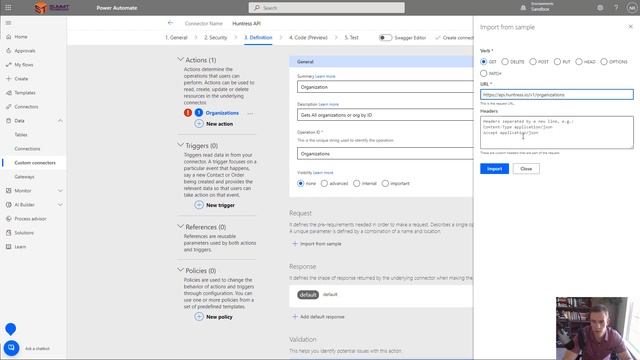Image resolution: width=640 pixels, height=360 pixels.
Task: Open the app launcher waffle icon
Action: (x=8, y=7)
